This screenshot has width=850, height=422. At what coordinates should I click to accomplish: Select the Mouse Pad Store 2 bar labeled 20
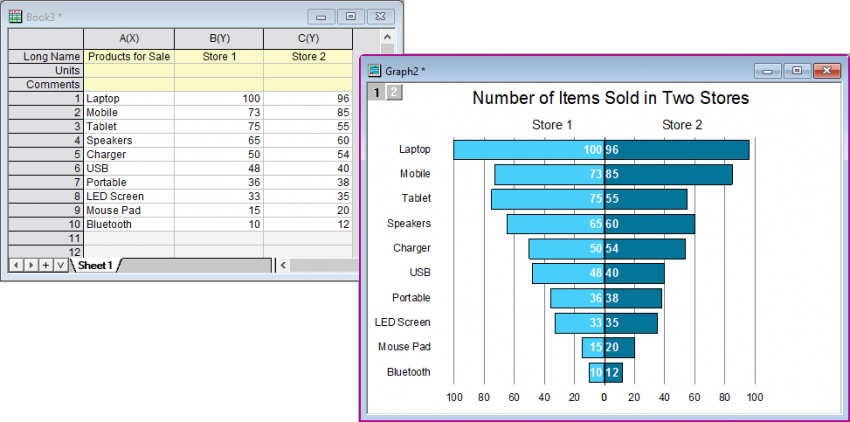[x=620, y=348]
